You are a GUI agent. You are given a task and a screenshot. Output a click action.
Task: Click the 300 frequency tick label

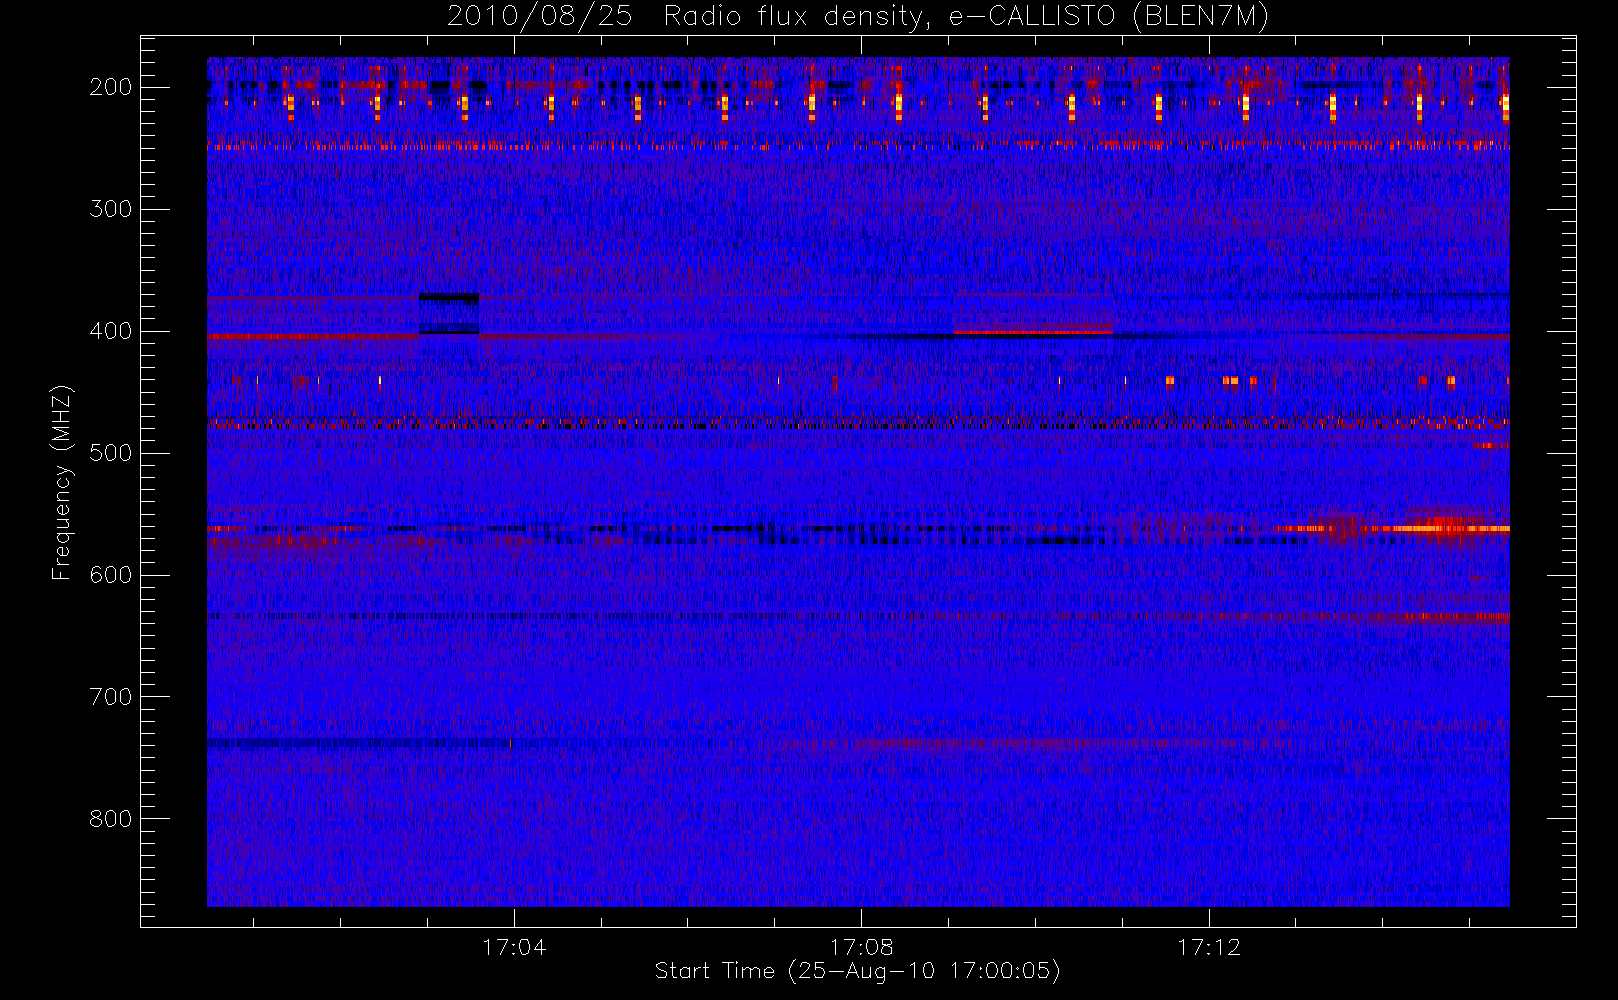tap(111, 209)
